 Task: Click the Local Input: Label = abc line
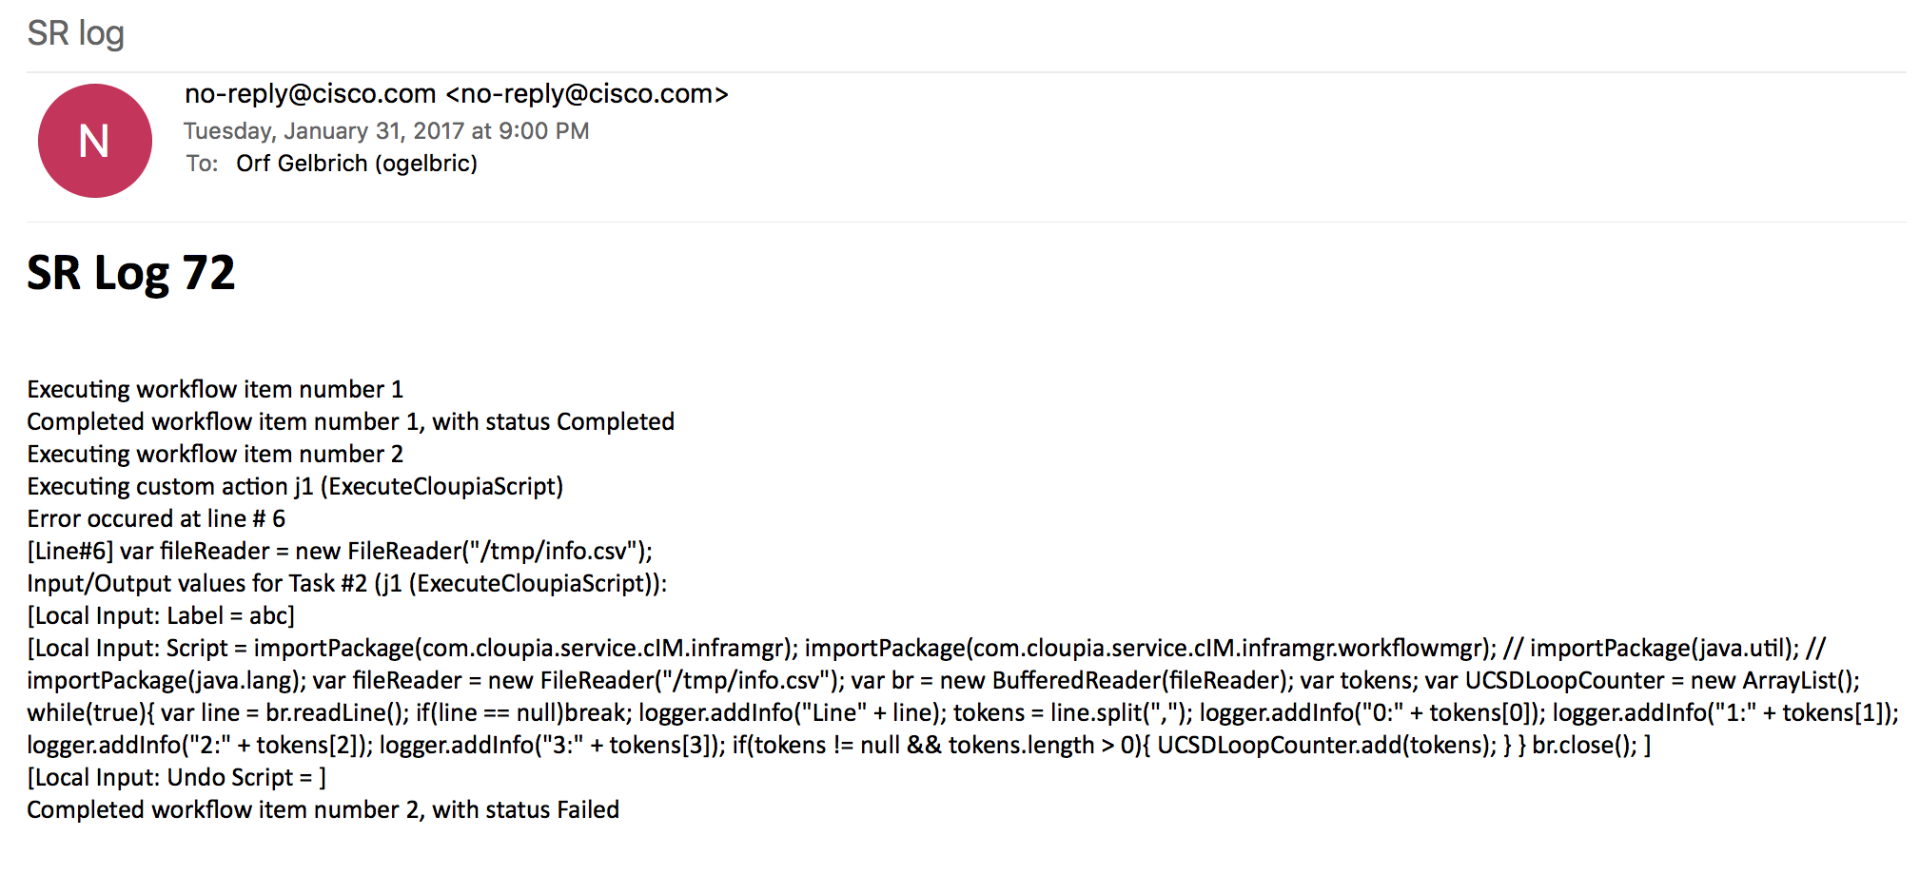click(161, 616)
